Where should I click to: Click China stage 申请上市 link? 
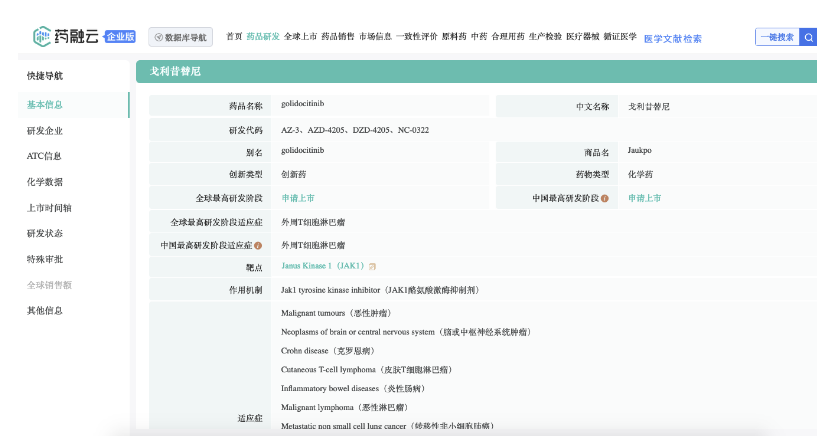click(644, 198)
